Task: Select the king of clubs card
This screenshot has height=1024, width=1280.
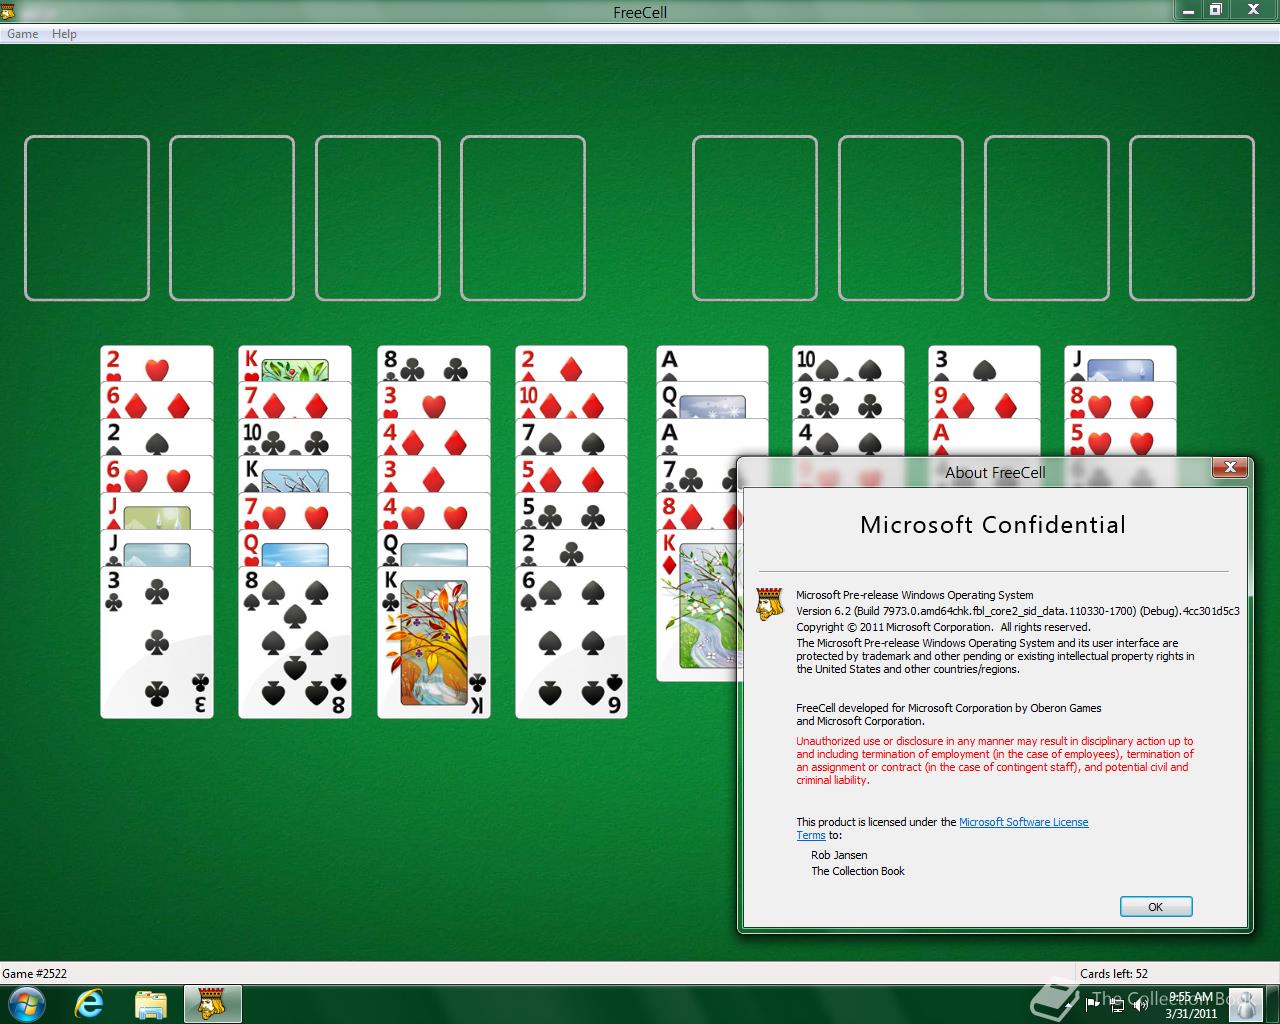Action: coord(434,642)
